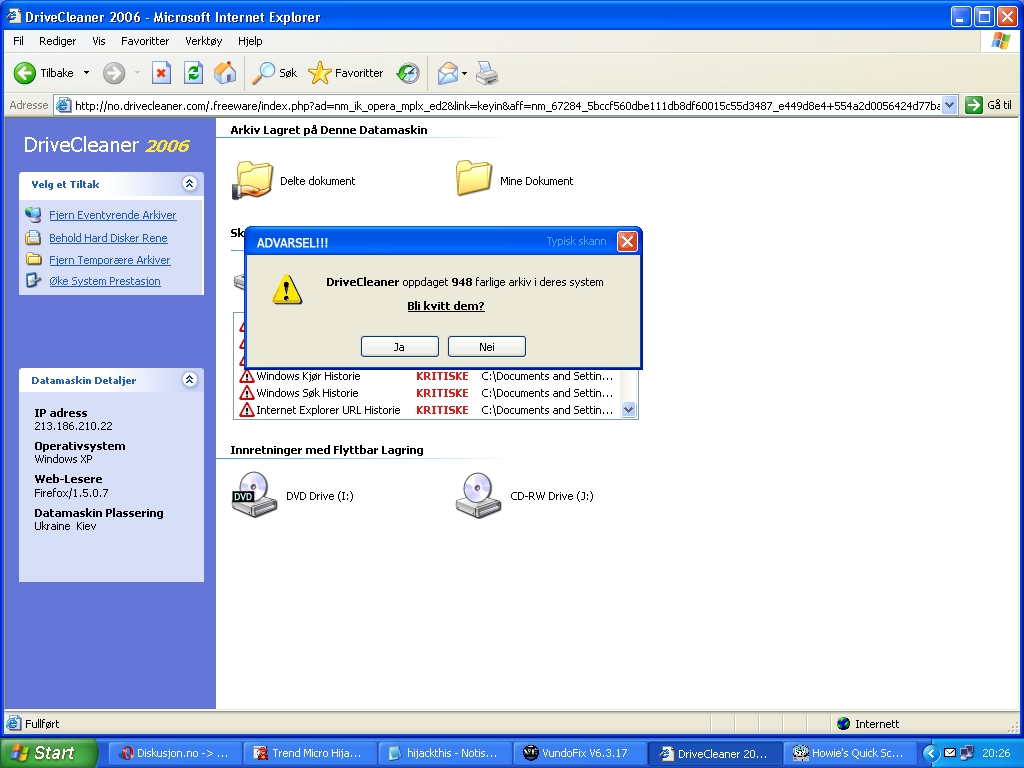Open the CD-RW Drive (J:) icon
Screen dimensions: 1024x768
pos(479,495)
